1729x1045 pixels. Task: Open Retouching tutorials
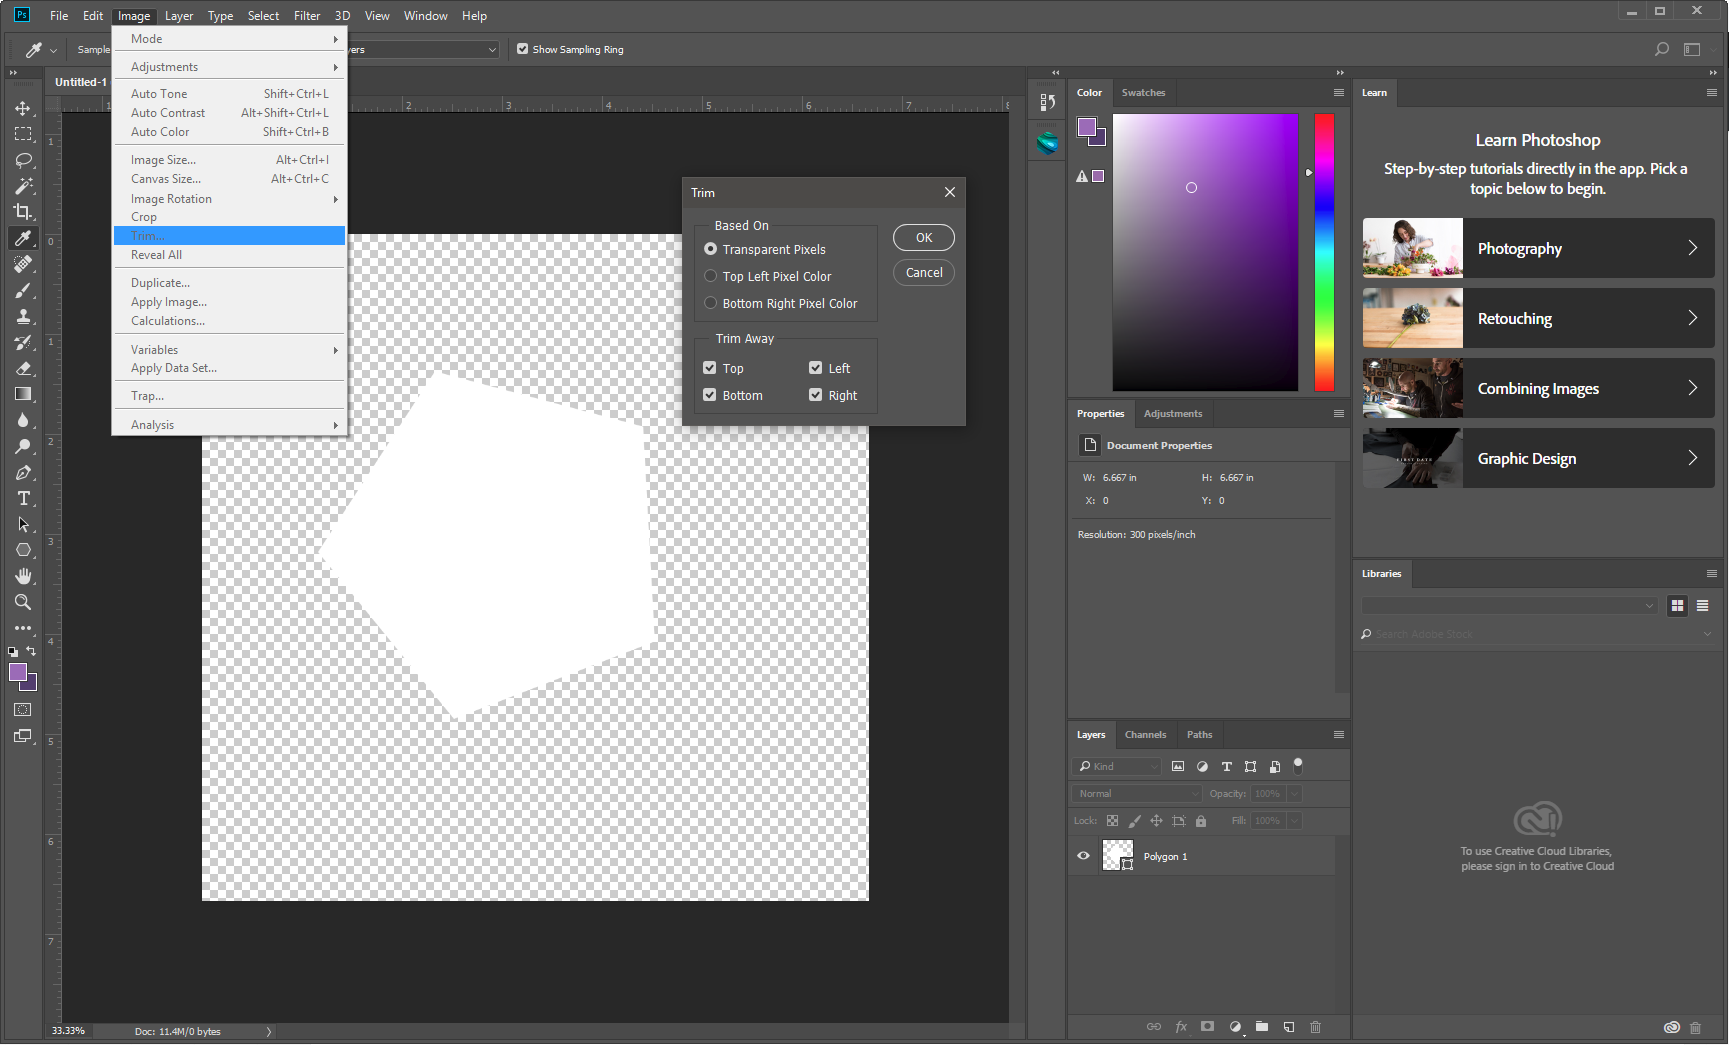[1539, 318]
